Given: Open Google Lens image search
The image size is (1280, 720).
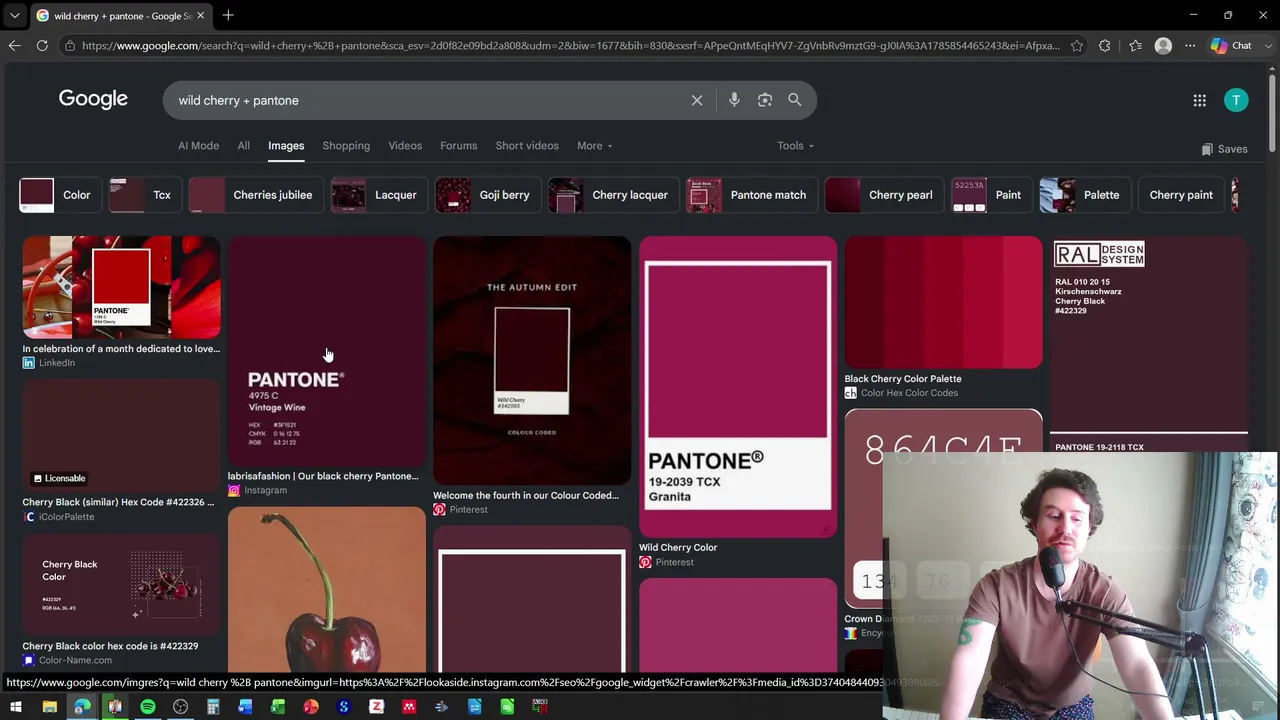Looking at the screenshot, I should pyautogui.click(x=765, y=100).
